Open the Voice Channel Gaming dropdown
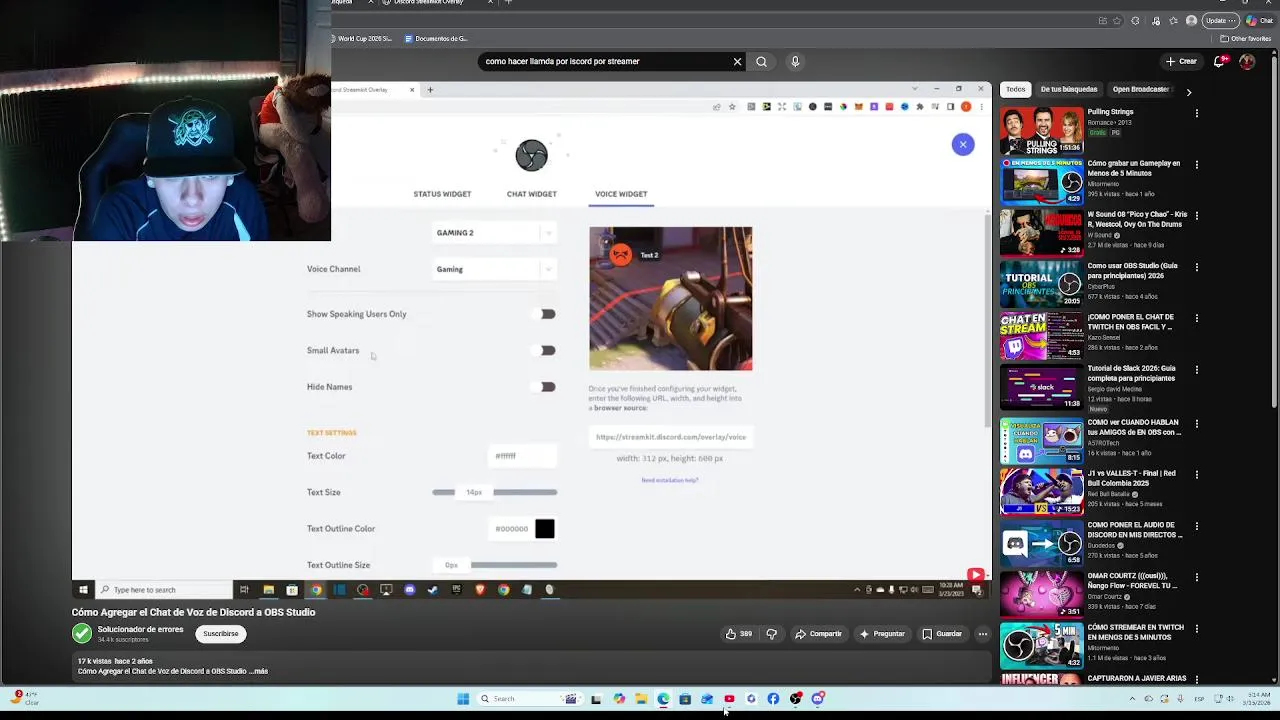Viewport: 1280px width, 720px height. point(494,269)
